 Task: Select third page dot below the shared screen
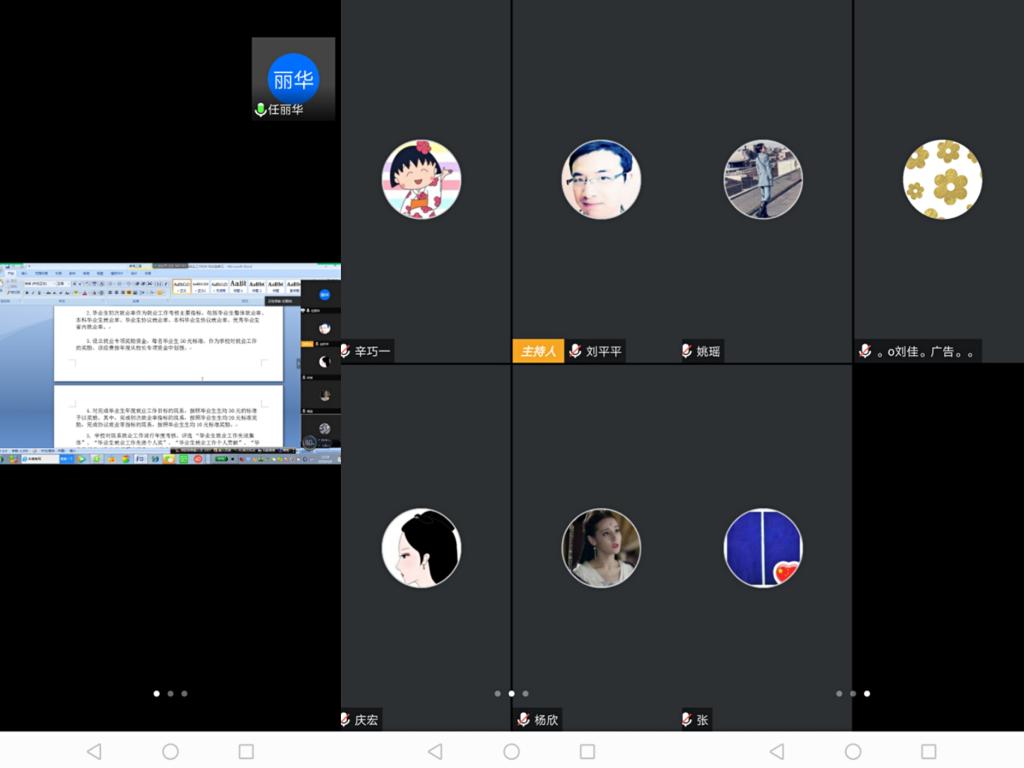pos(184,693)
